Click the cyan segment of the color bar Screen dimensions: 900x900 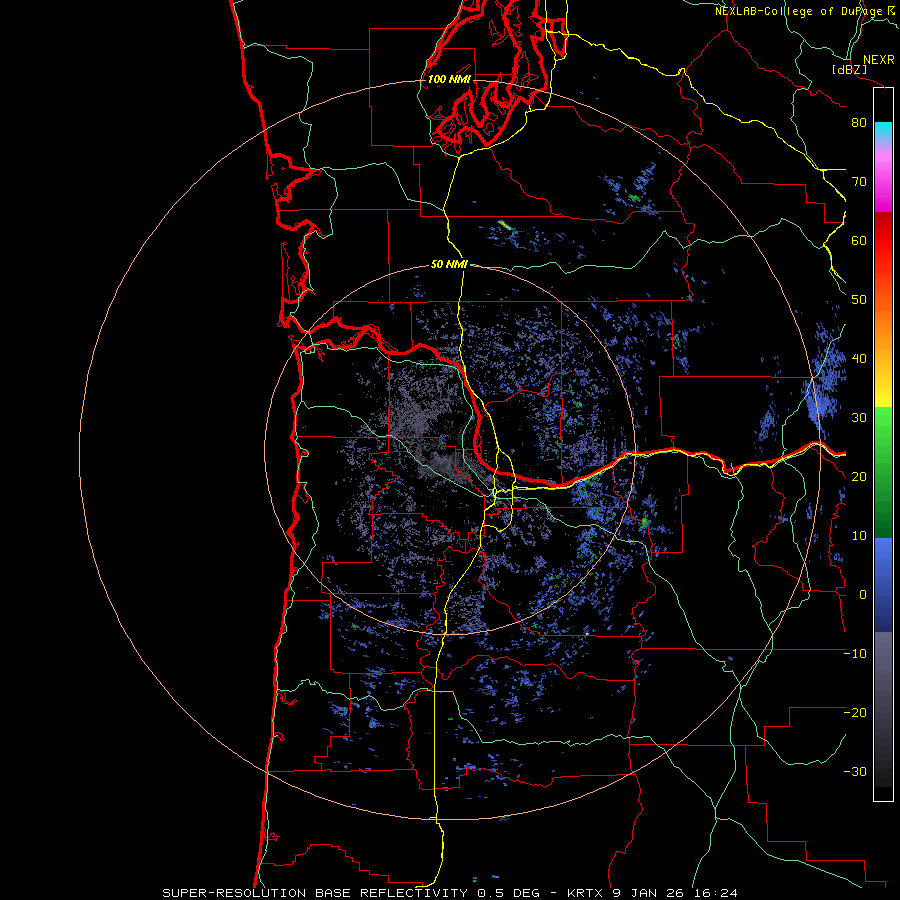tap(883, 130)
